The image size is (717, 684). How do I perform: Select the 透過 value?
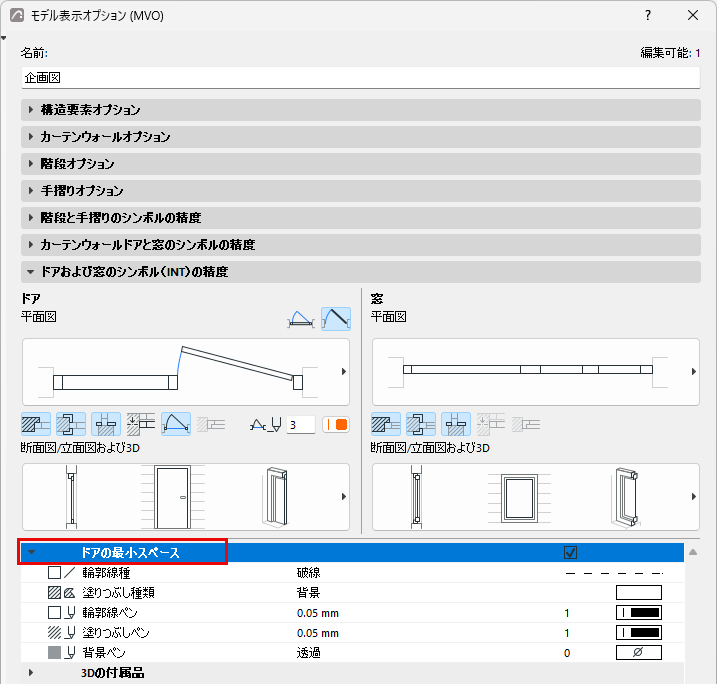(x=309, y=653)
